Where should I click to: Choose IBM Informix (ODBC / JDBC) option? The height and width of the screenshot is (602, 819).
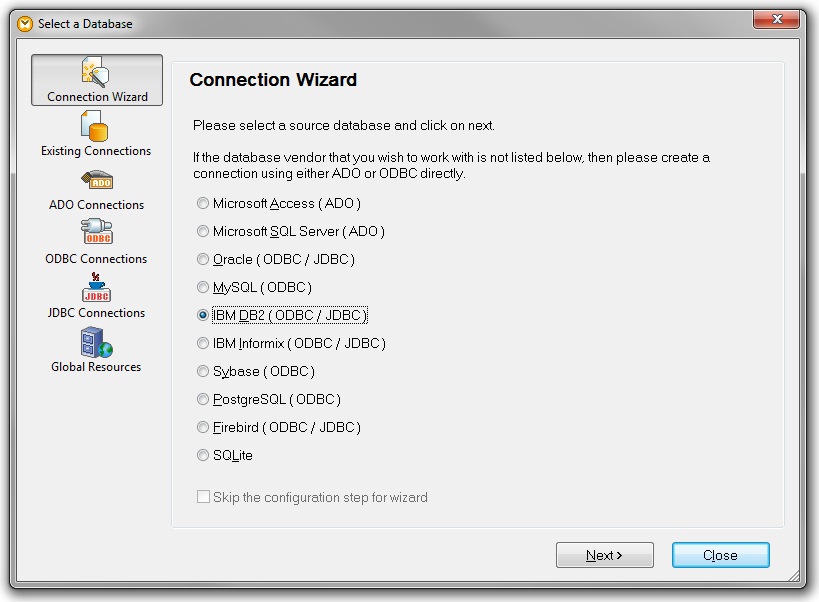click(x=203, y=343)
